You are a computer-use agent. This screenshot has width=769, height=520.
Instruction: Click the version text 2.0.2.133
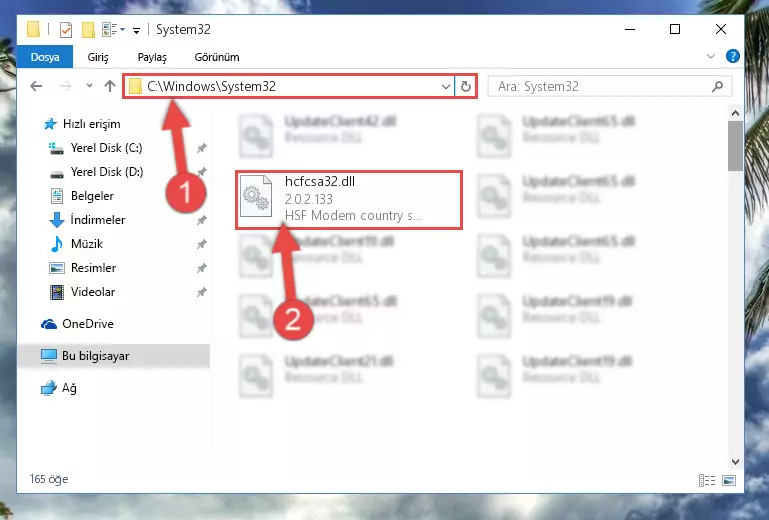tap(308, 199)
